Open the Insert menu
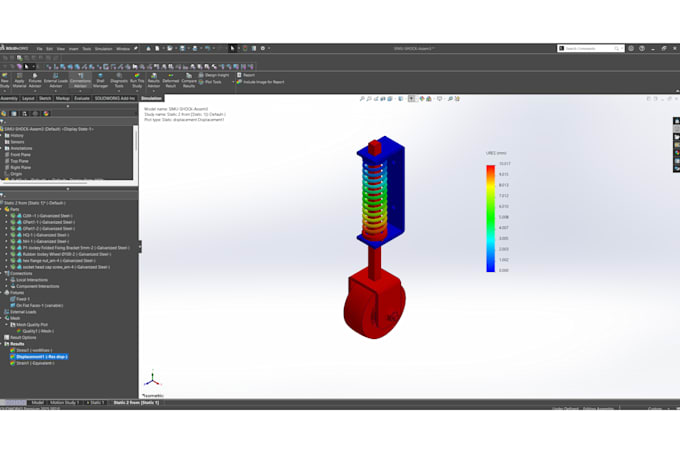The image size is (680, 453). click(74, 49)
